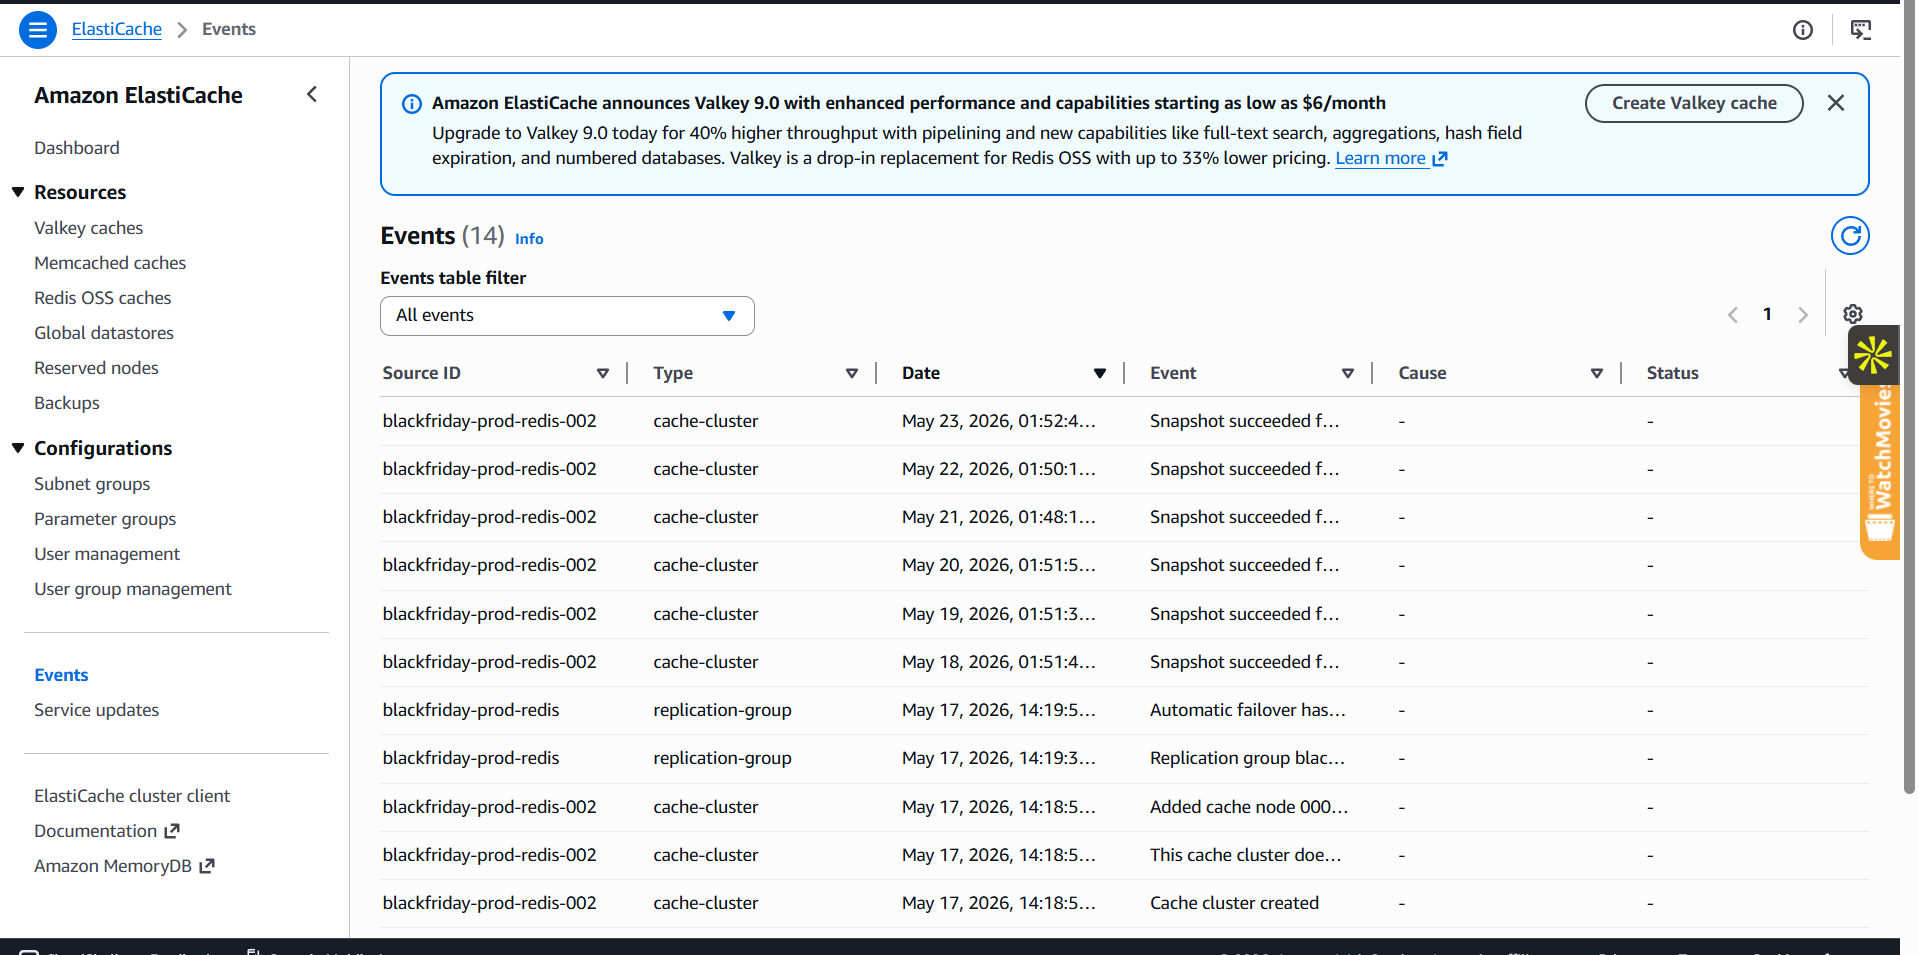Click the Automatic failover event text
Viewport: 1918px width, 955px height.
(x=1248, y=710)
